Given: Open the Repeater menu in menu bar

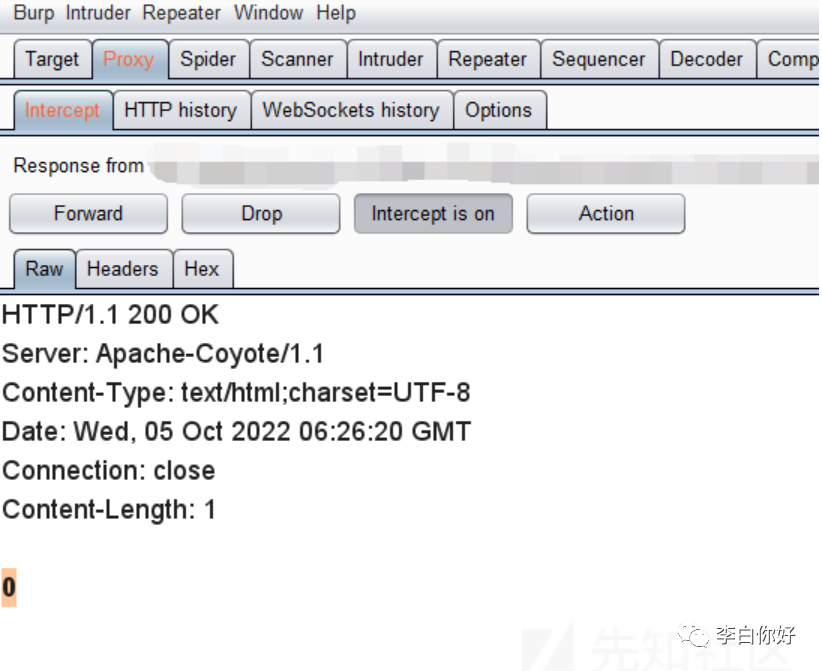Looking at the screenshot, I should coord(181,13).
